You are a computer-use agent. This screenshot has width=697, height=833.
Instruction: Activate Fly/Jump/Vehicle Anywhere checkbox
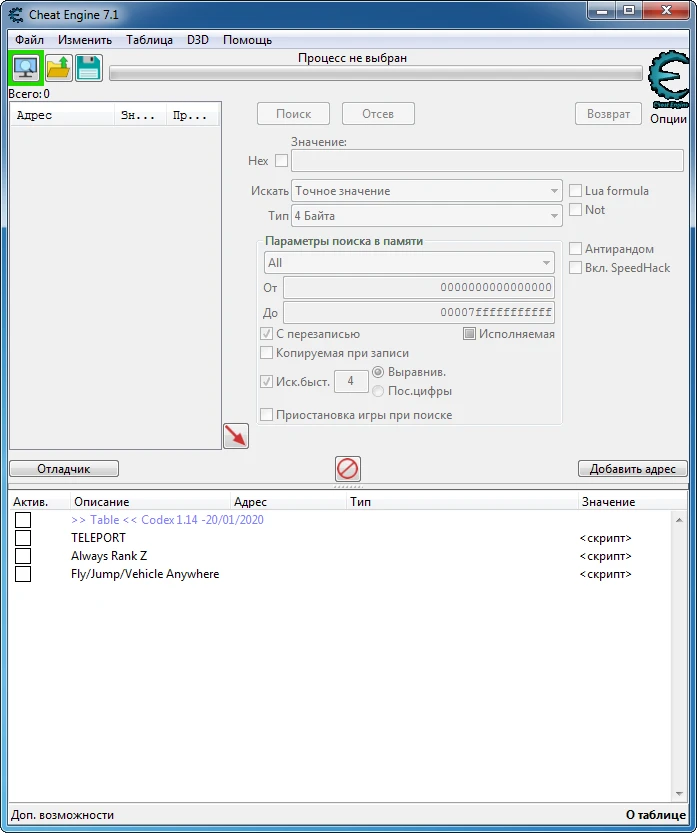coord(23,574)
